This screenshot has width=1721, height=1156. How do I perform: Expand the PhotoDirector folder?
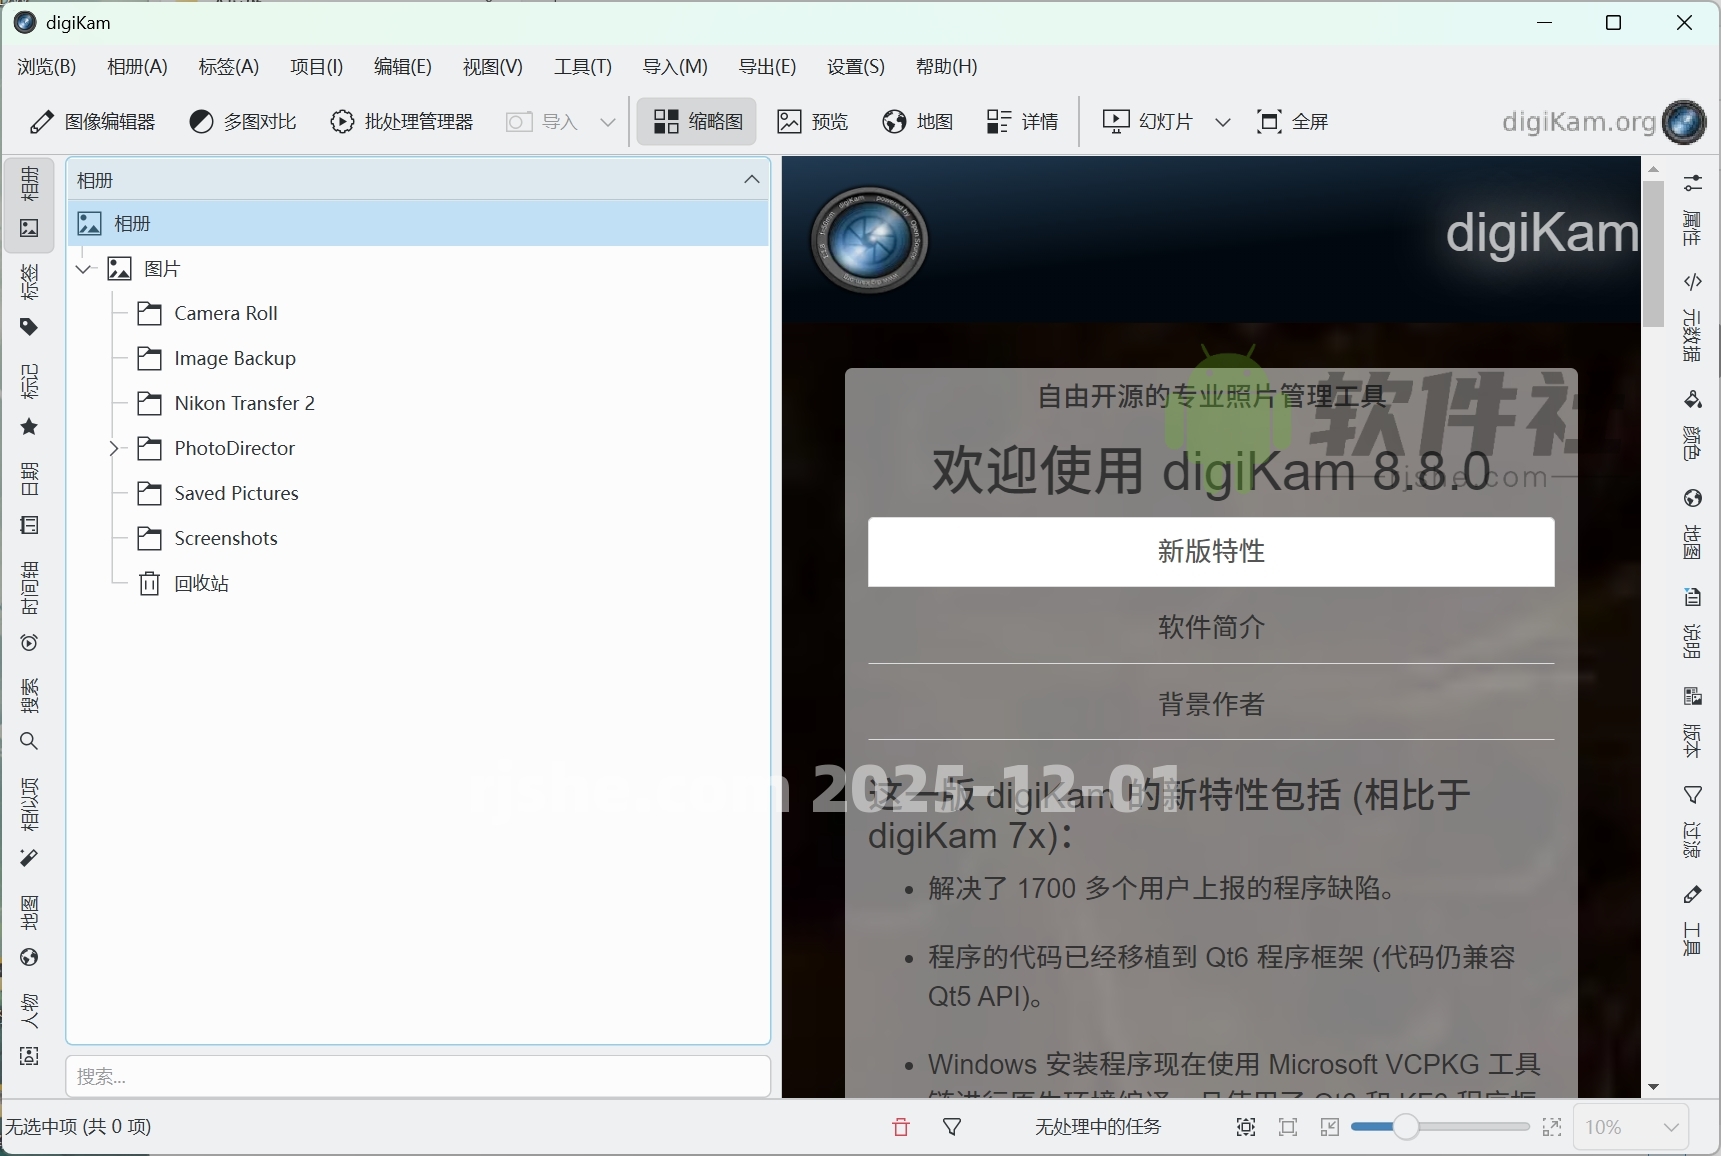coord(114,448)
